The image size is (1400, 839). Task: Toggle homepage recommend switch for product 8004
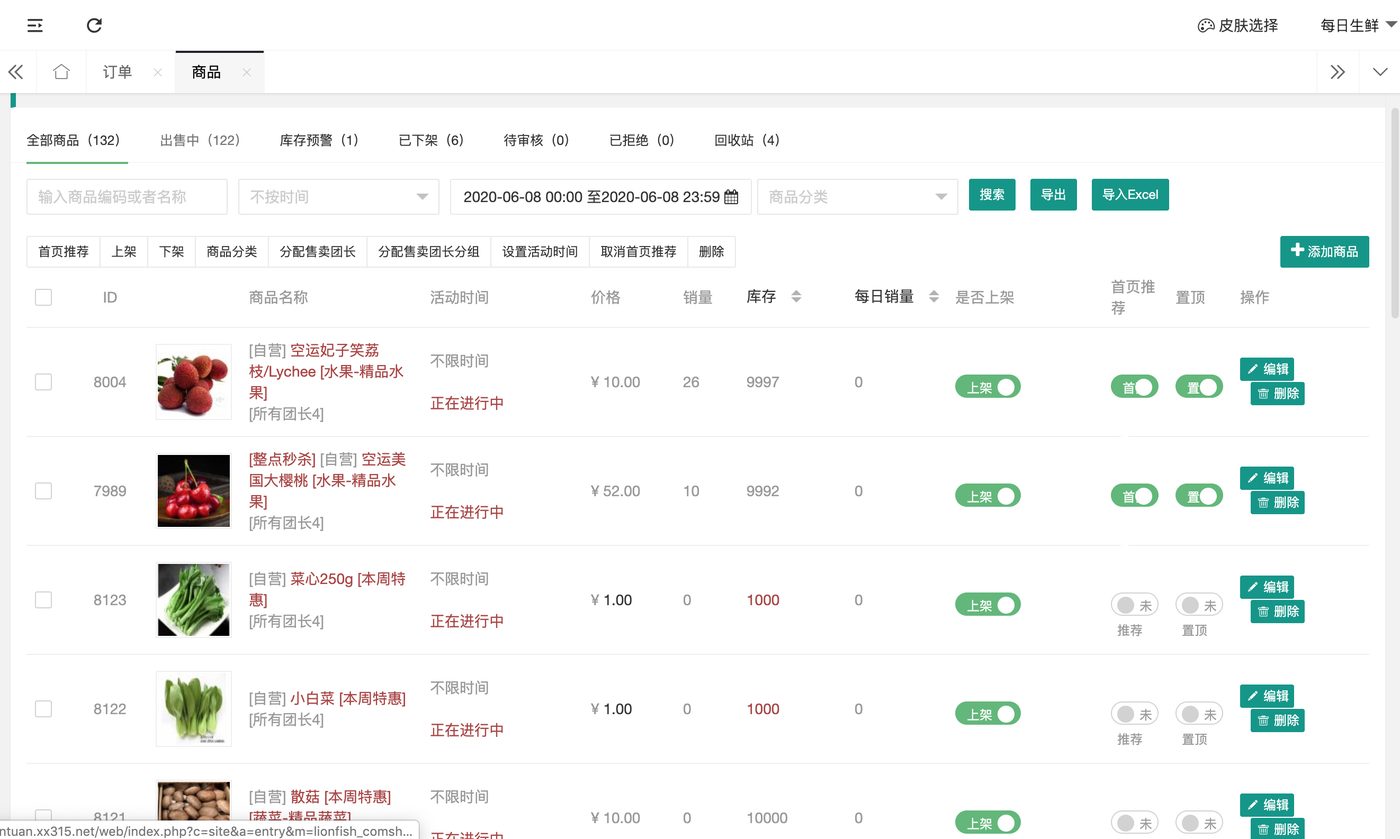tap(1135, 387)
